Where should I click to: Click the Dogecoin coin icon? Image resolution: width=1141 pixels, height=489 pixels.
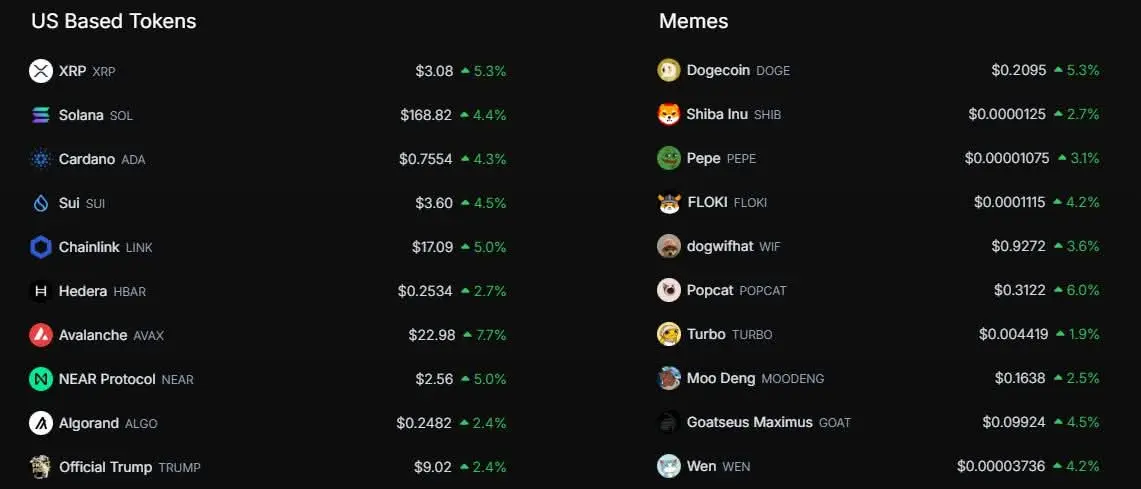click(669, 71)
